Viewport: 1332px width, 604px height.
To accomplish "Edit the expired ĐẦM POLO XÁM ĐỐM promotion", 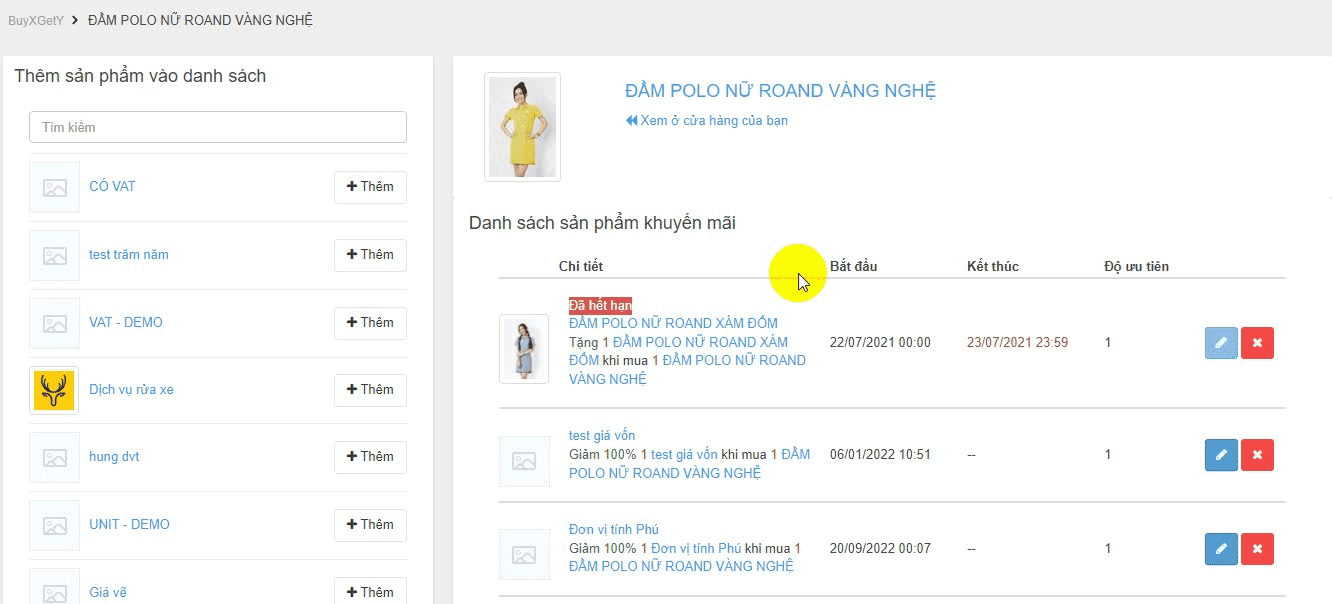I will (1221, 343).
